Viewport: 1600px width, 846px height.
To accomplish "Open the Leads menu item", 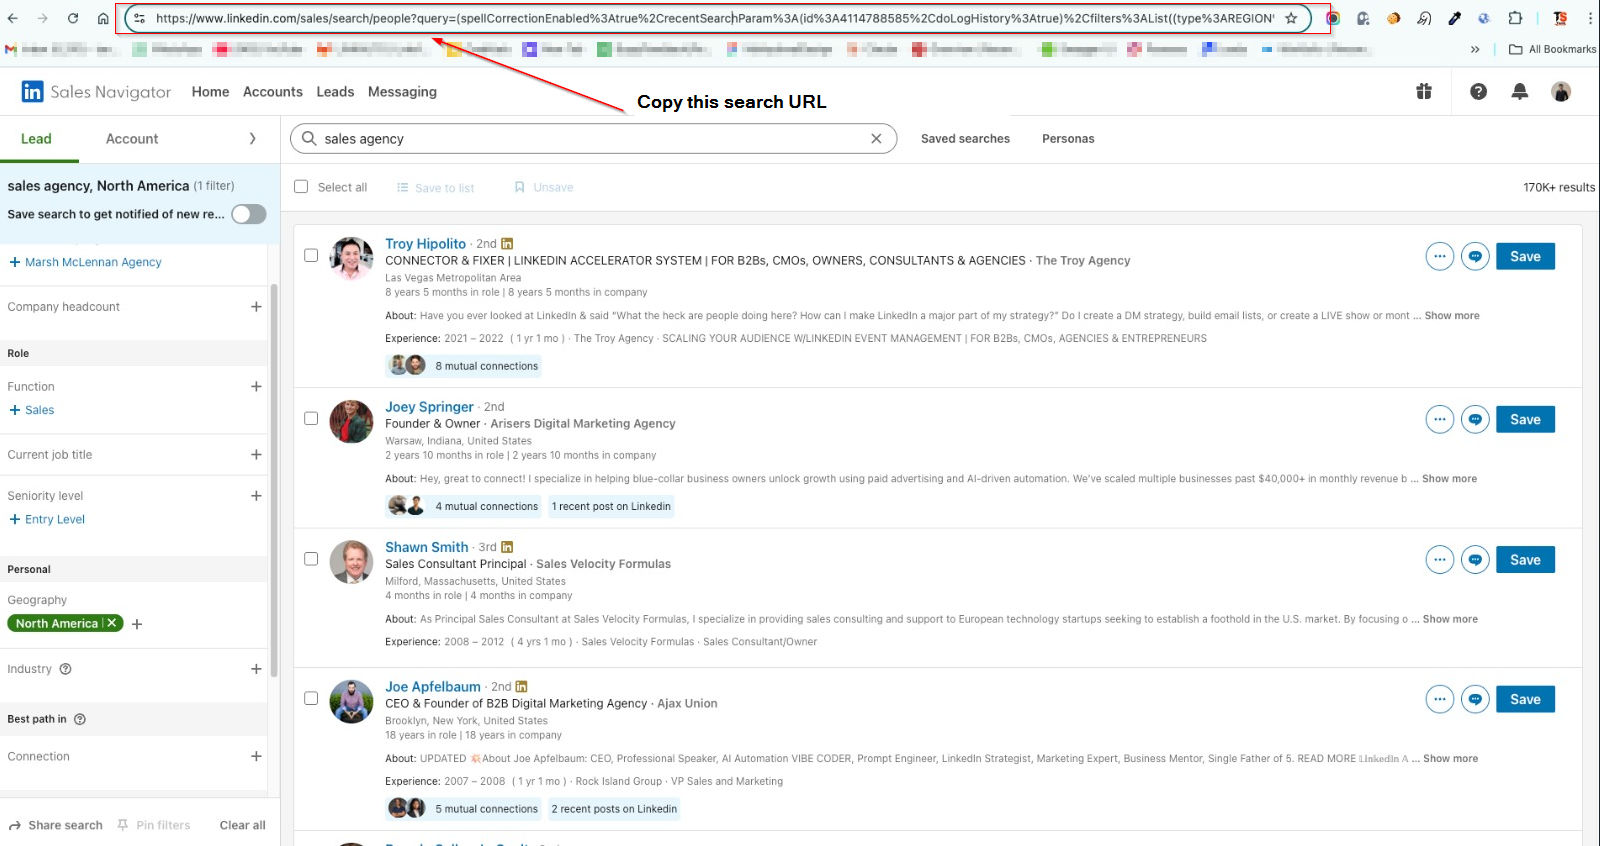I will click(x=335, y=92).
